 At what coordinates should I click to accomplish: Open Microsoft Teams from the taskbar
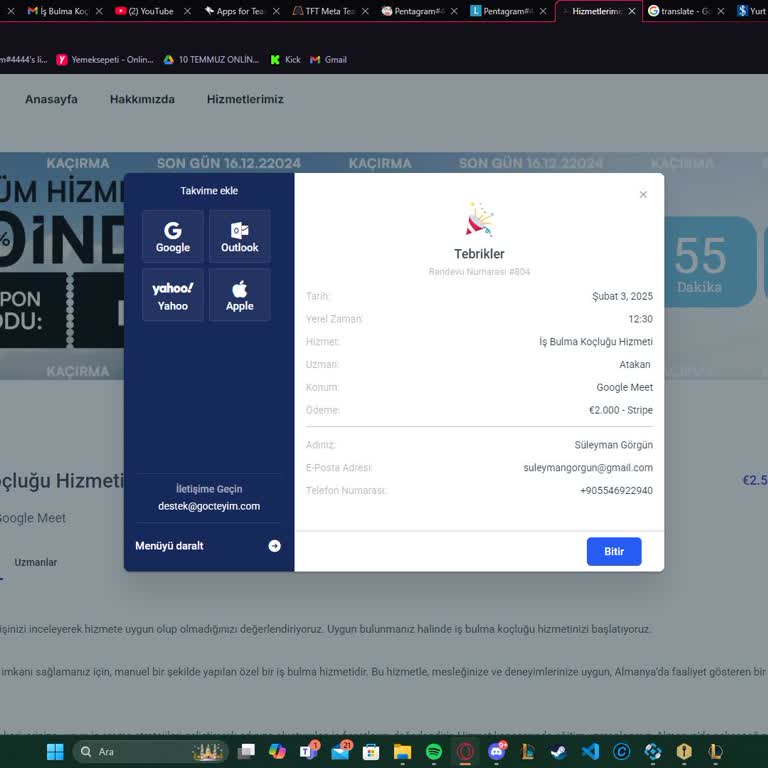(309, 751)
